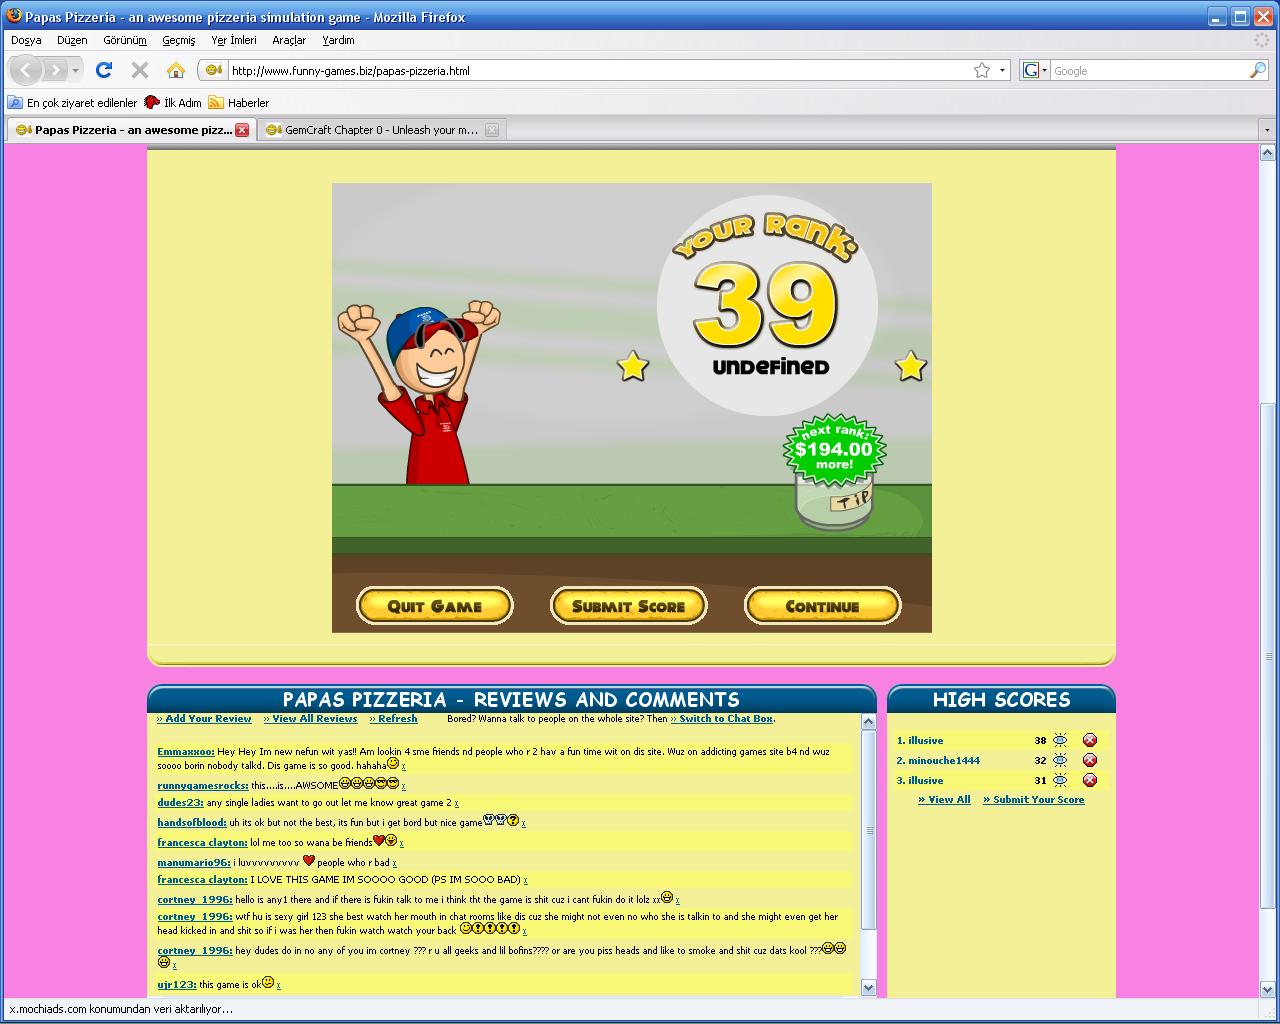Click the page scrollbar up arrow
1280x1024 pixels.
point(1267,153)
